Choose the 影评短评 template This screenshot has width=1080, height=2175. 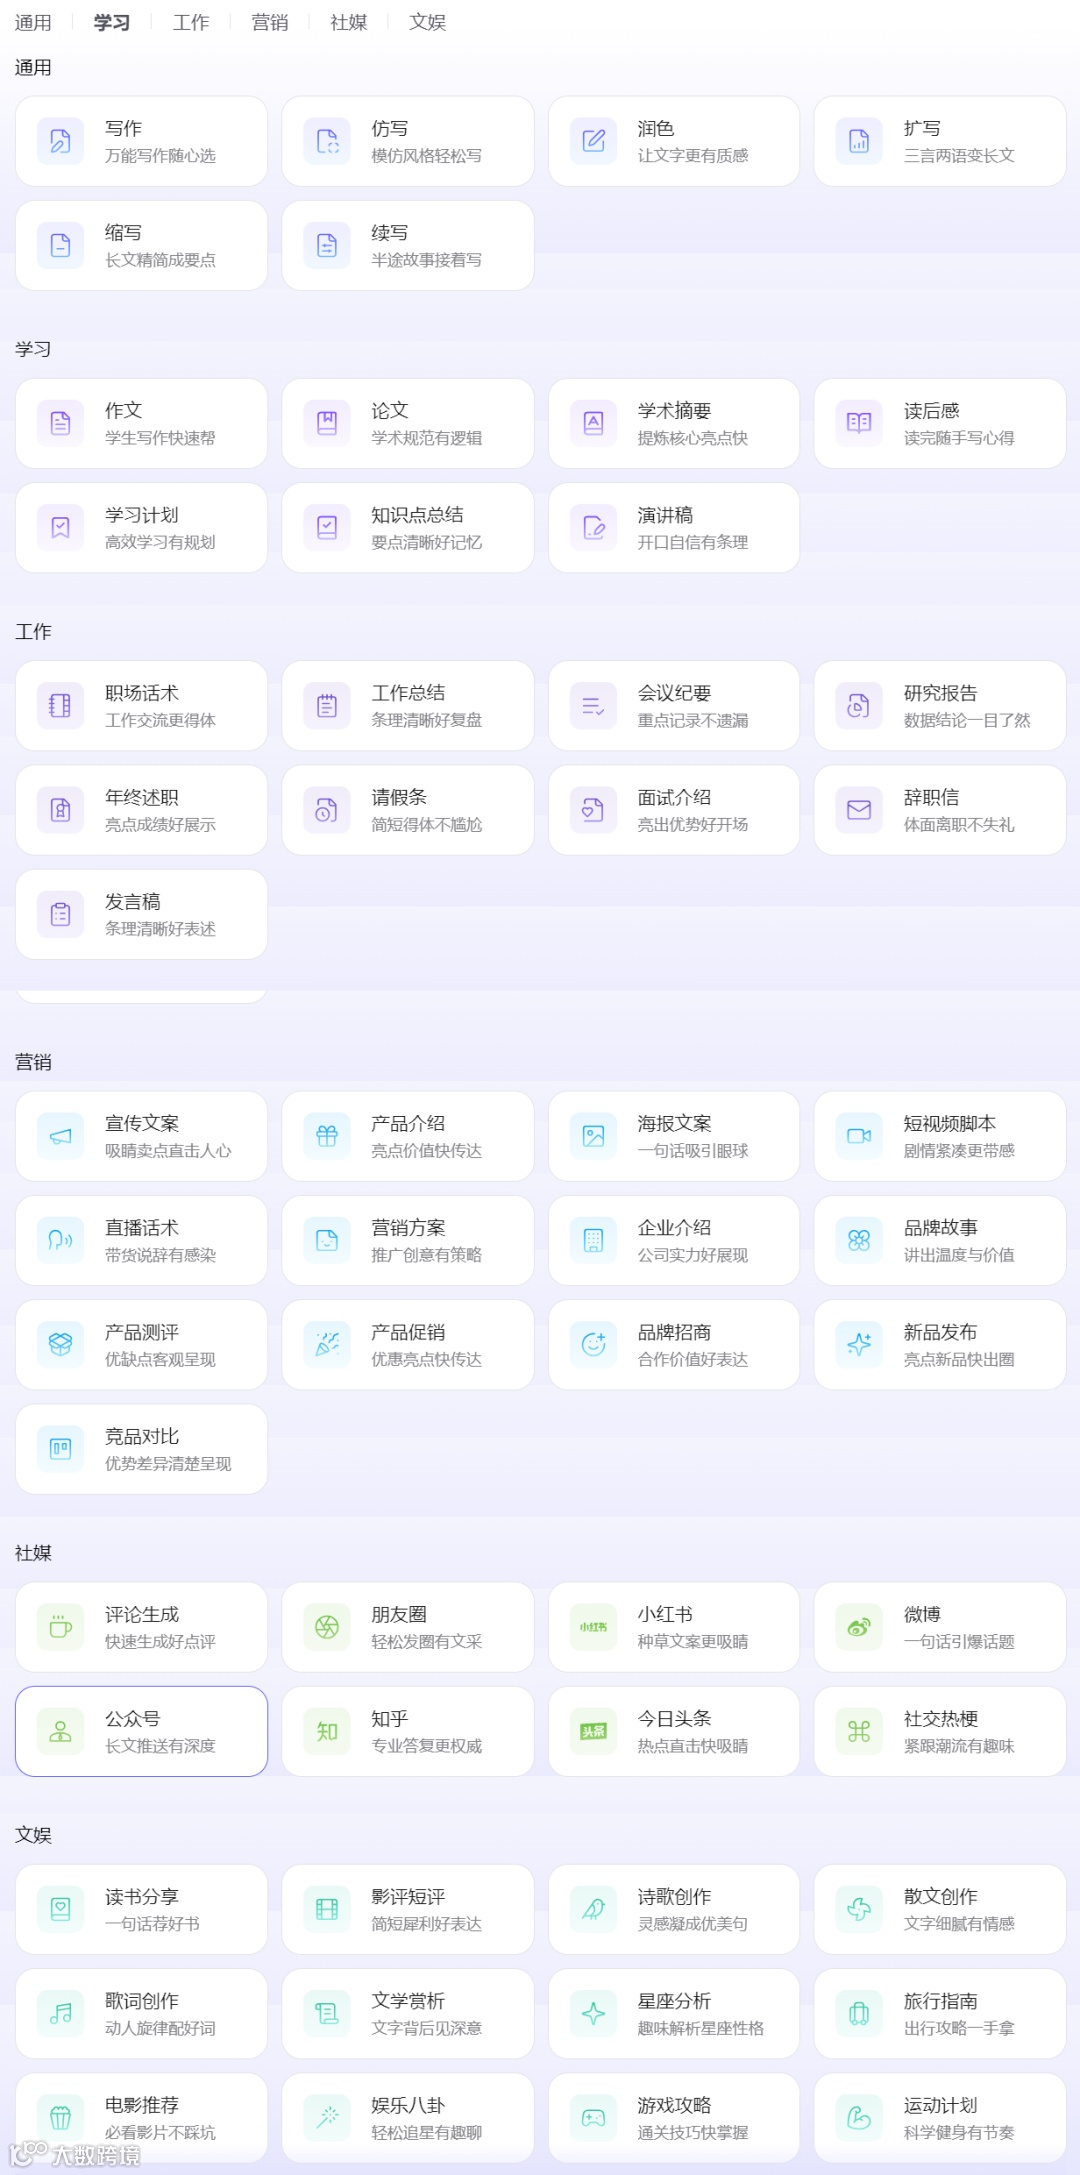point(408,1909)
